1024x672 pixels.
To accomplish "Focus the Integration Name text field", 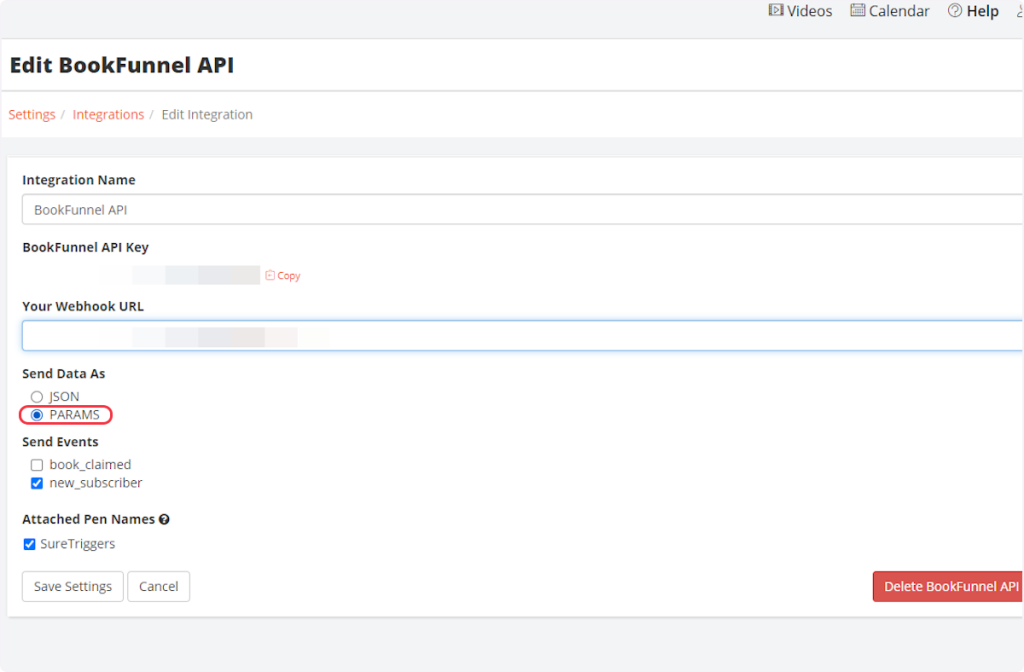I will (x=520, y=210).
